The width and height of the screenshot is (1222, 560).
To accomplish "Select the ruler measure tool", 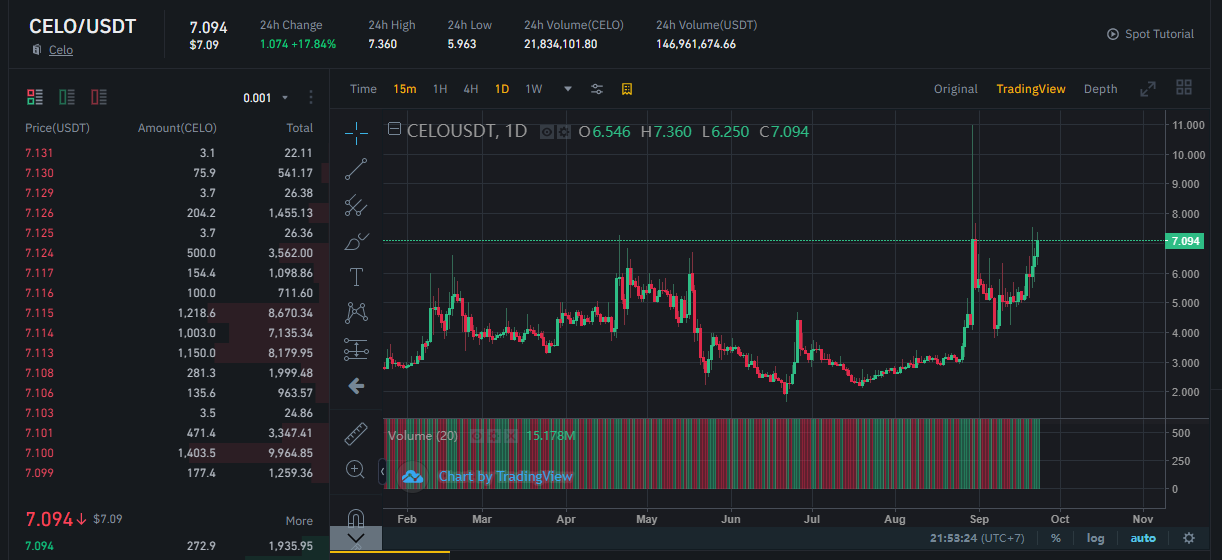I will 356,434.
